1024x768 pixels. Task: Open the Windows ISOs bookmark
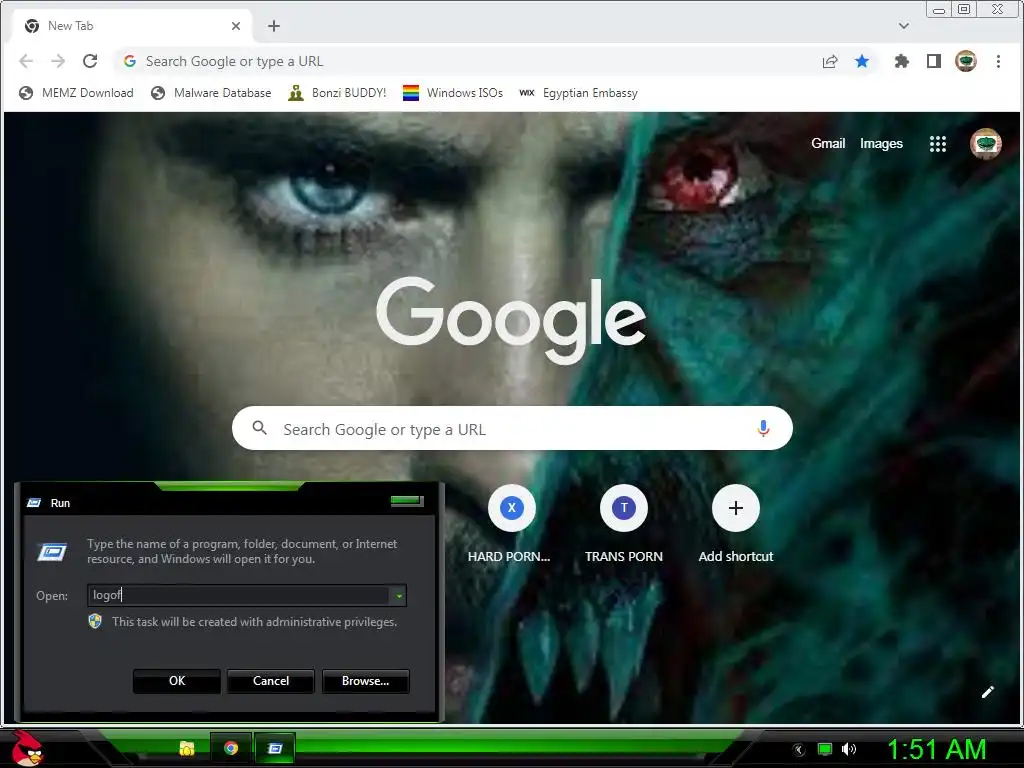click(453, 93)
